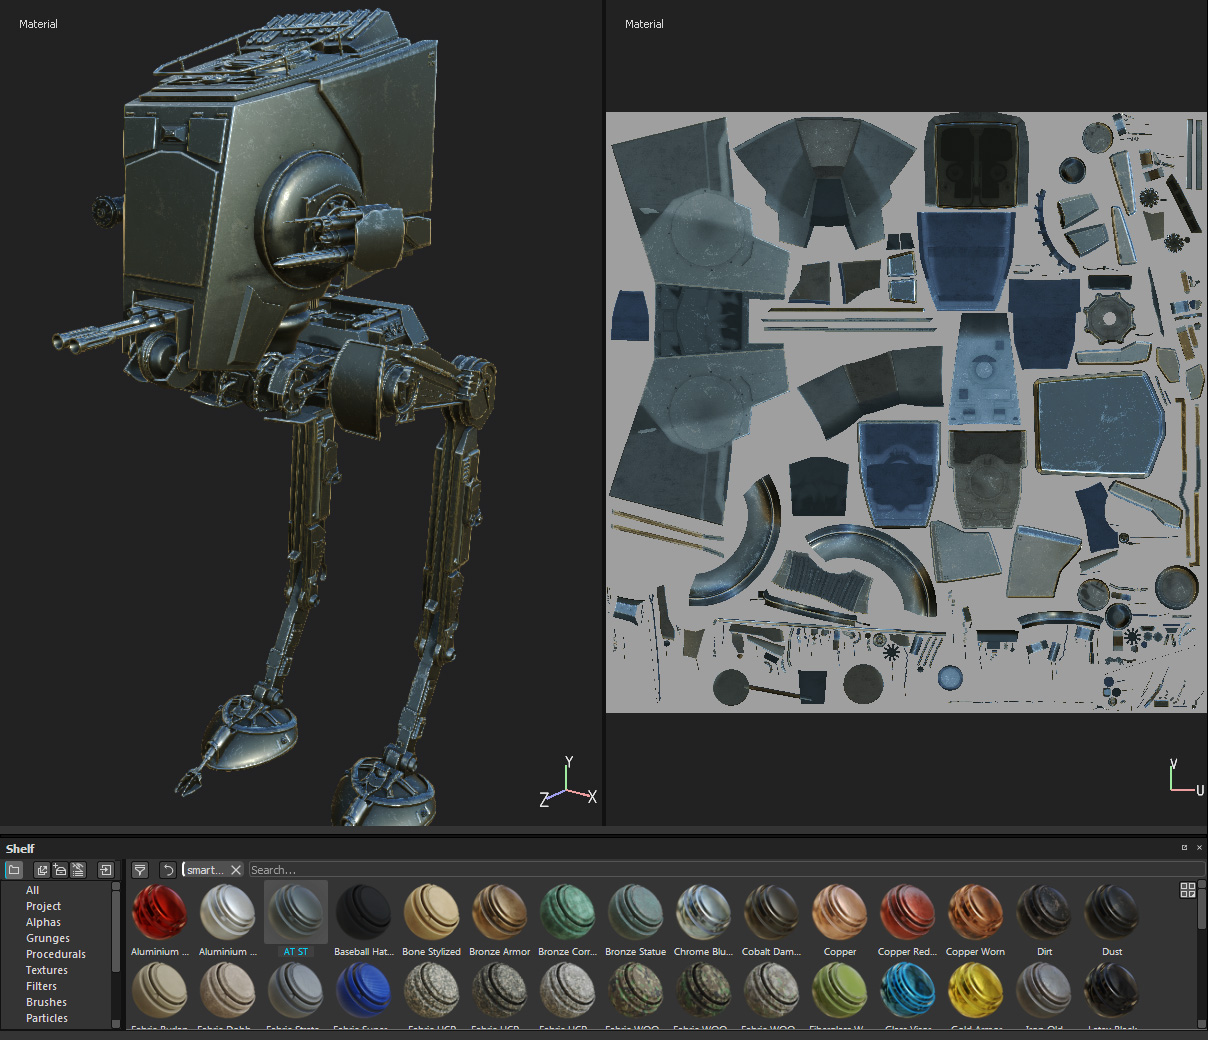Click the shelf Search field
Screen dimensions: 1208x1040
click(x=725, y=870)
